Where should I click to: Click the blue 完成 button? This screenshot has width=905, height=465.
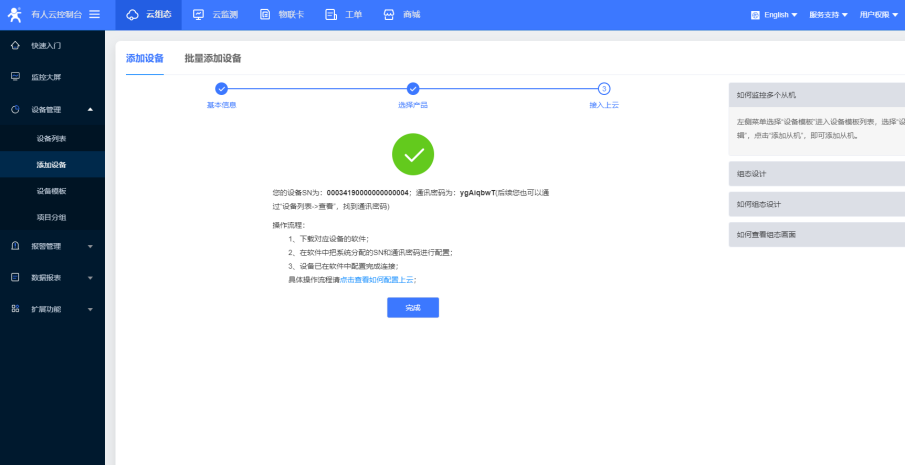pos(412,308)
